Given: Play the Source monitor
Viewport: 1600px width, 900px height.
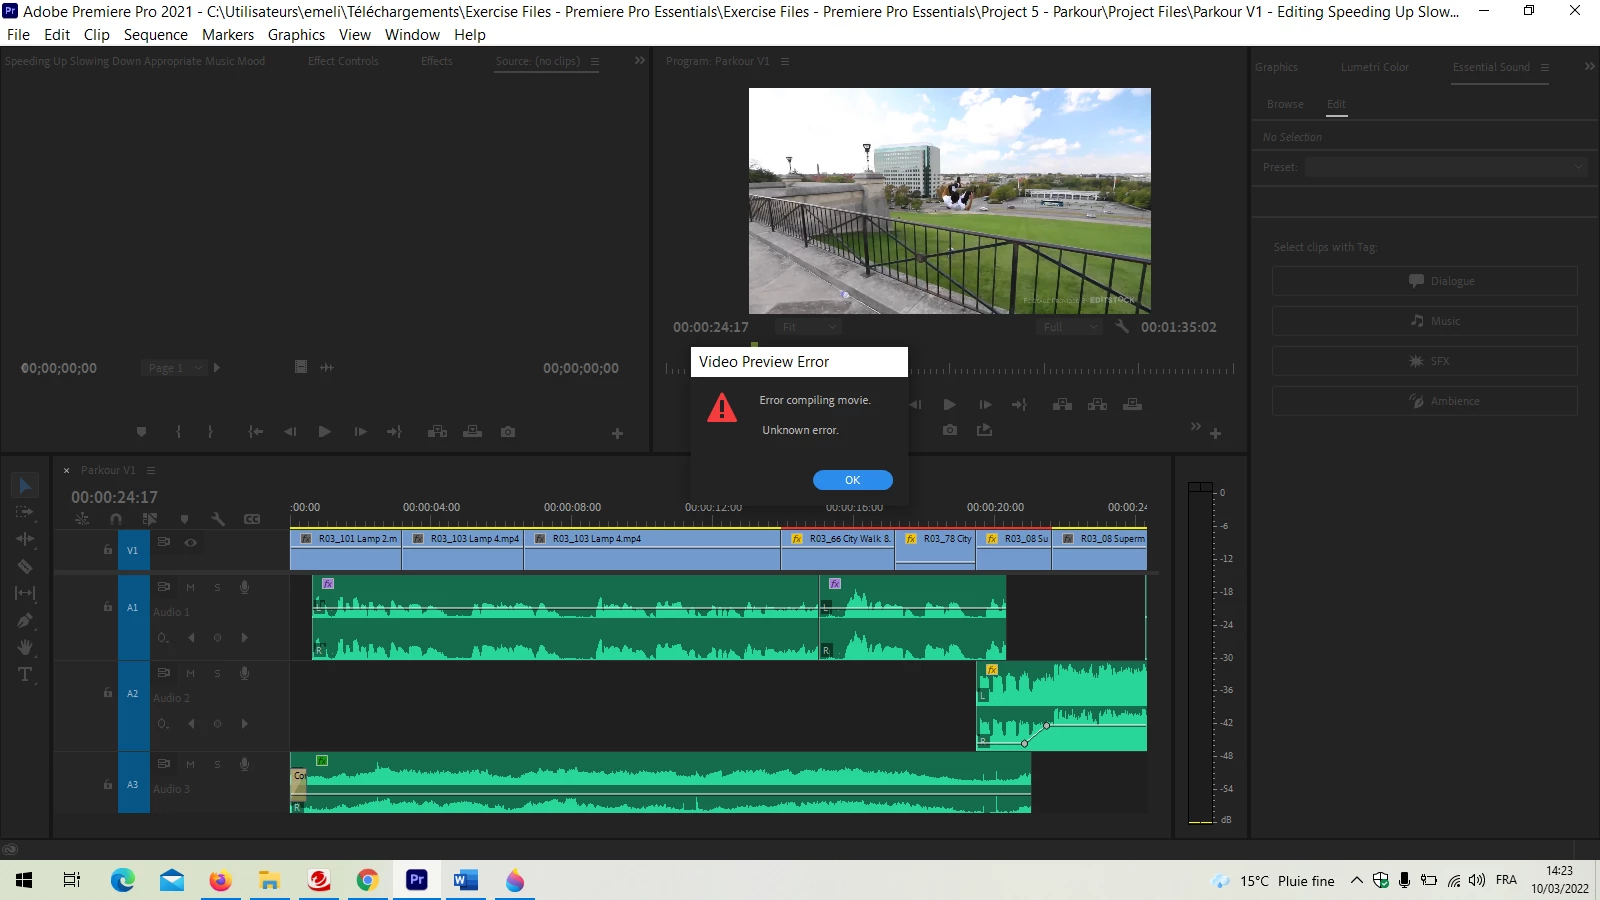Looking at the screenshot, I should pyautogui.click(x=324, y=432).
